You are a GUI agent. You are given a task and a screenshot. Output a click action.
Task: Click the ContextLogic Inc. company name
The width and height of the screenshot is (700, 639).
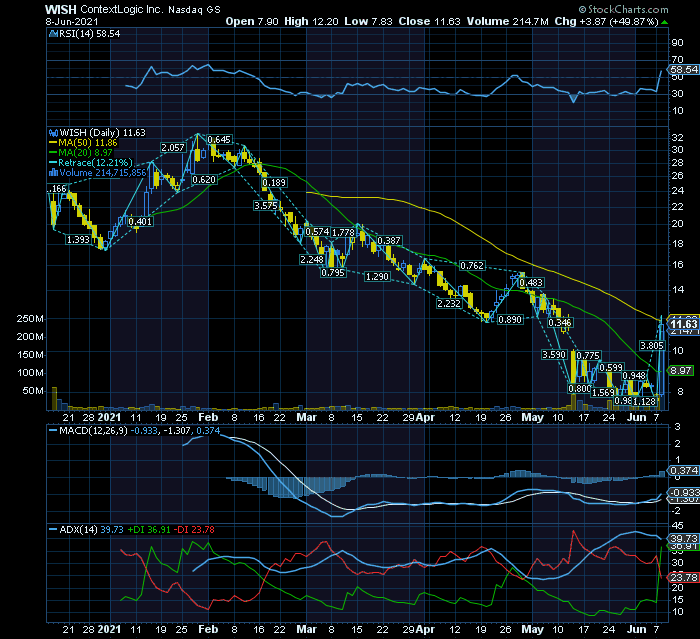pos(122,9)
